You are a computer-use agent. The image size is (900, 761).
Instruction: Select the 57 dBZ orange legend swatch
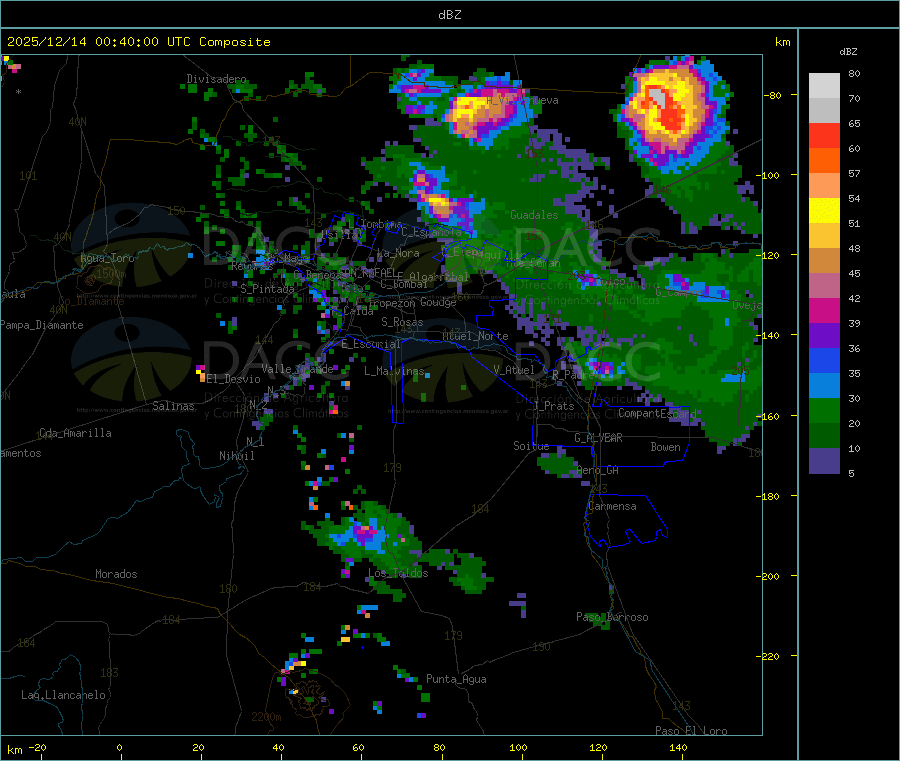(824, 161)
